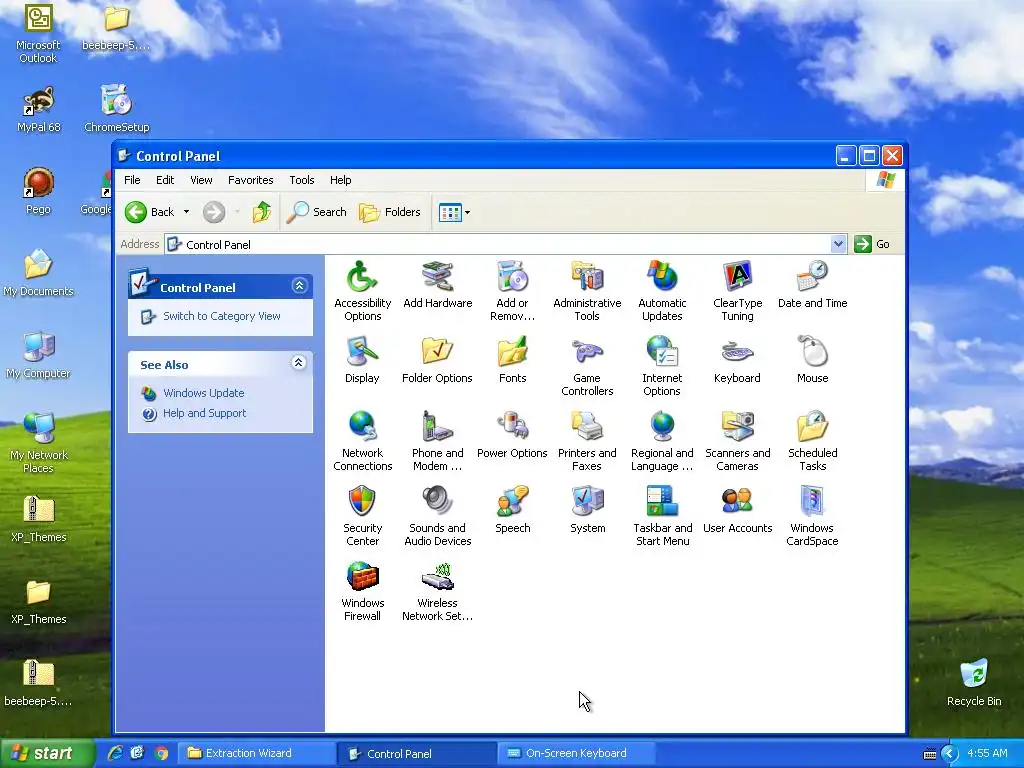Expand the Back history dropdown arrow
Viewport: 1024px width, 768px height.
pyautogui.click(x=186, y=212)
